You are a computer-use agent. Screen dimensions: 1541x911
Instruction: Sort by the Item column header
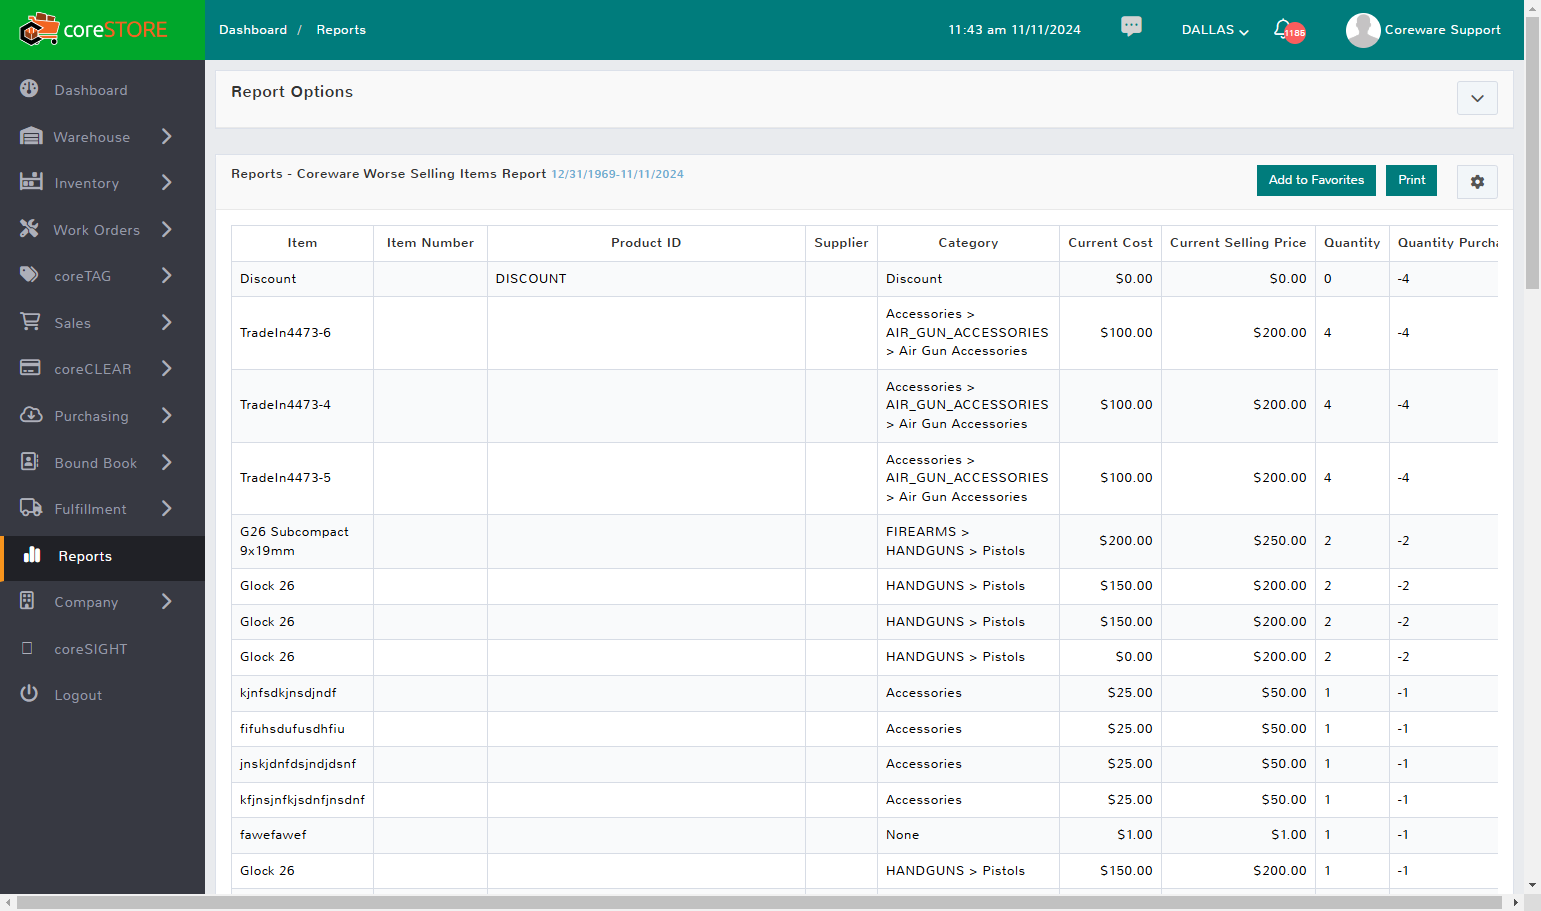click(302, 243)
